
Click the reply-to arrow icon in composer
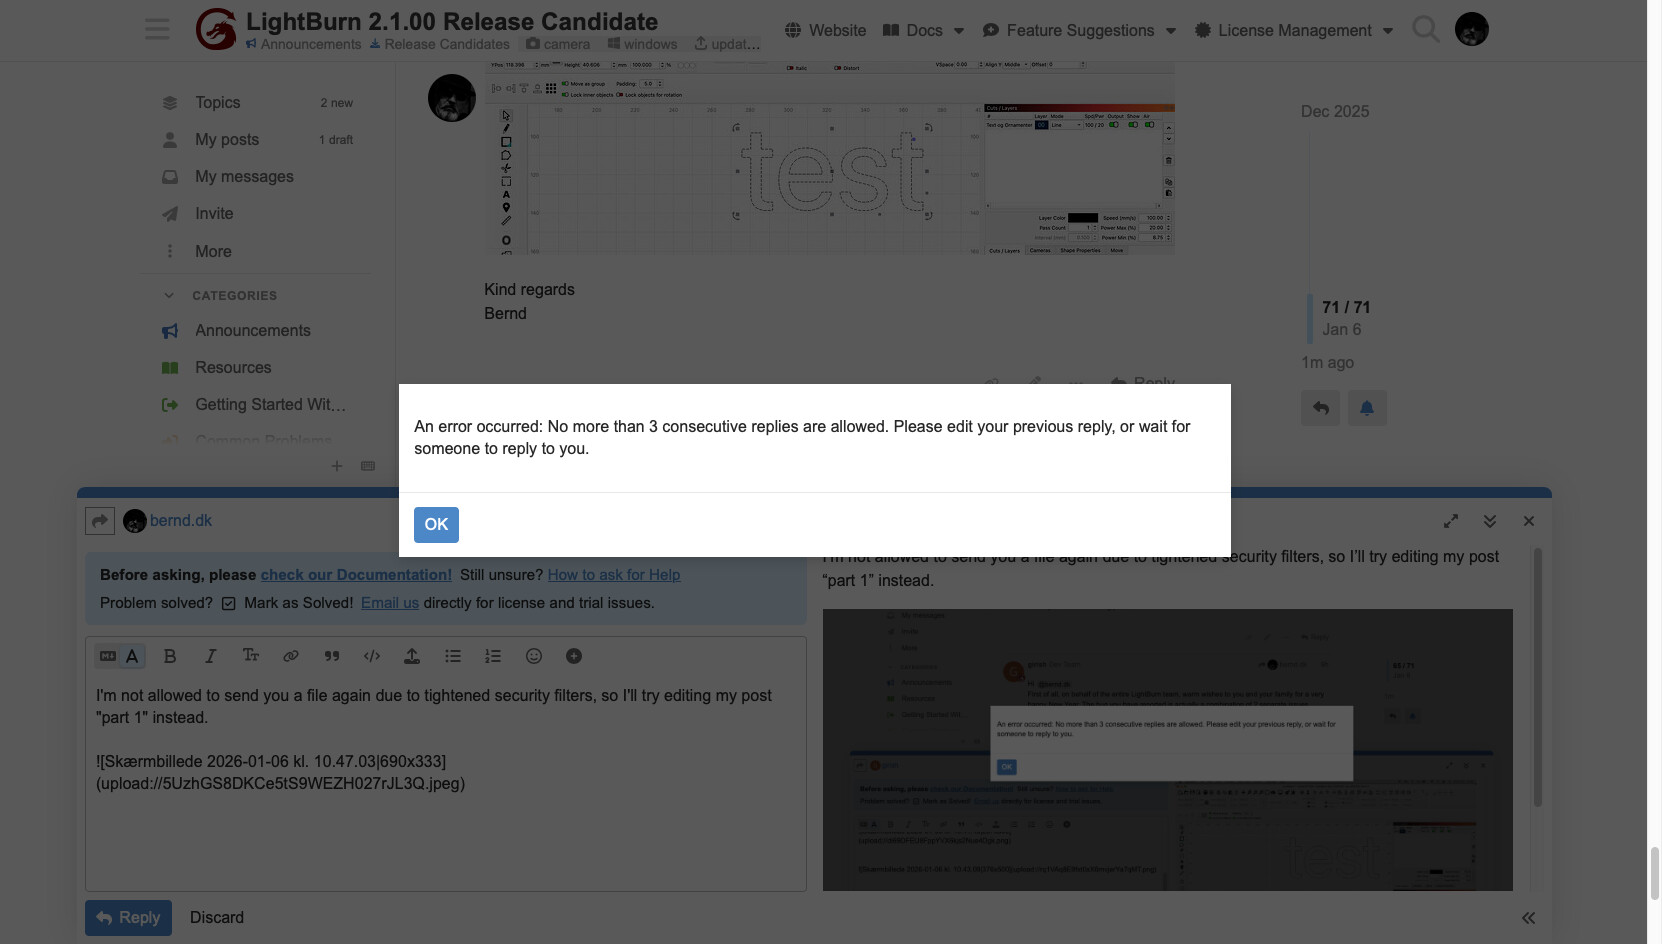click(100, 521)
